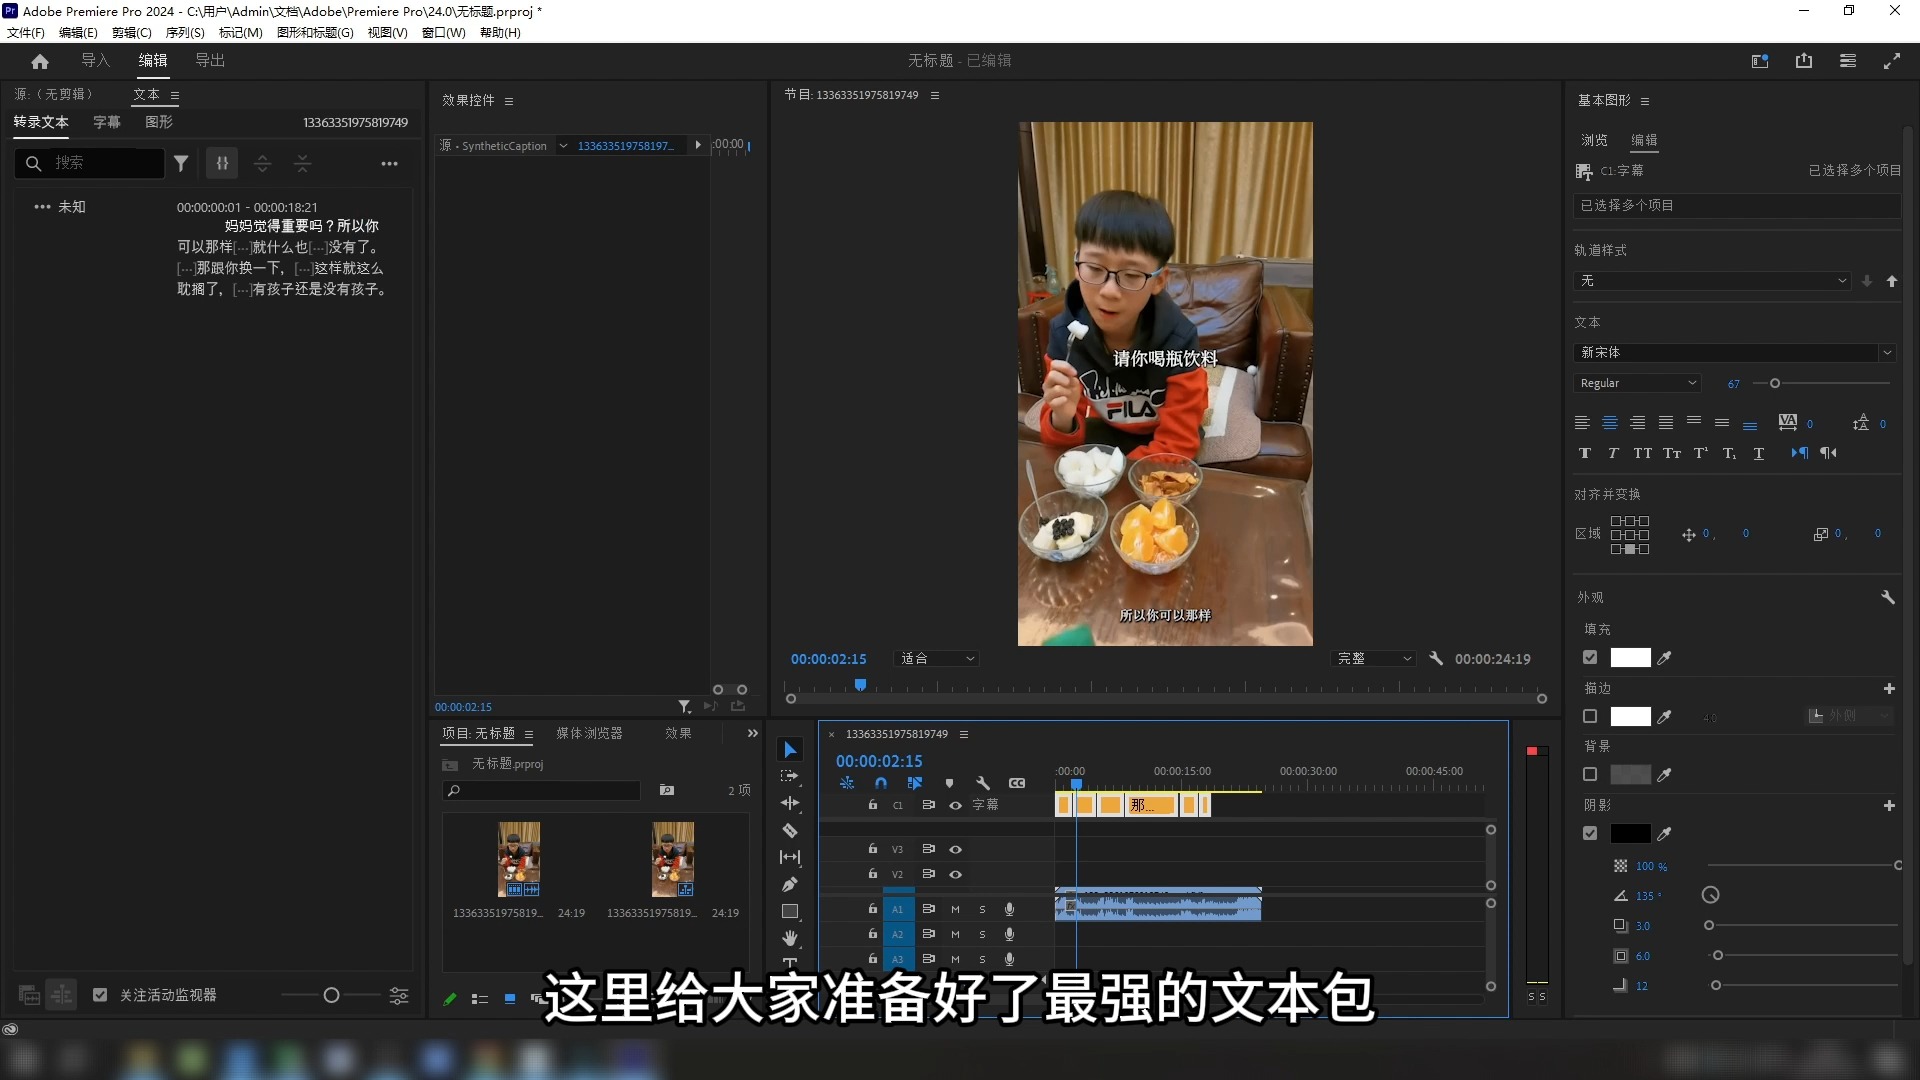Solo the A2 audio track
The image size is (1920, 1080).
pos(982,934)
